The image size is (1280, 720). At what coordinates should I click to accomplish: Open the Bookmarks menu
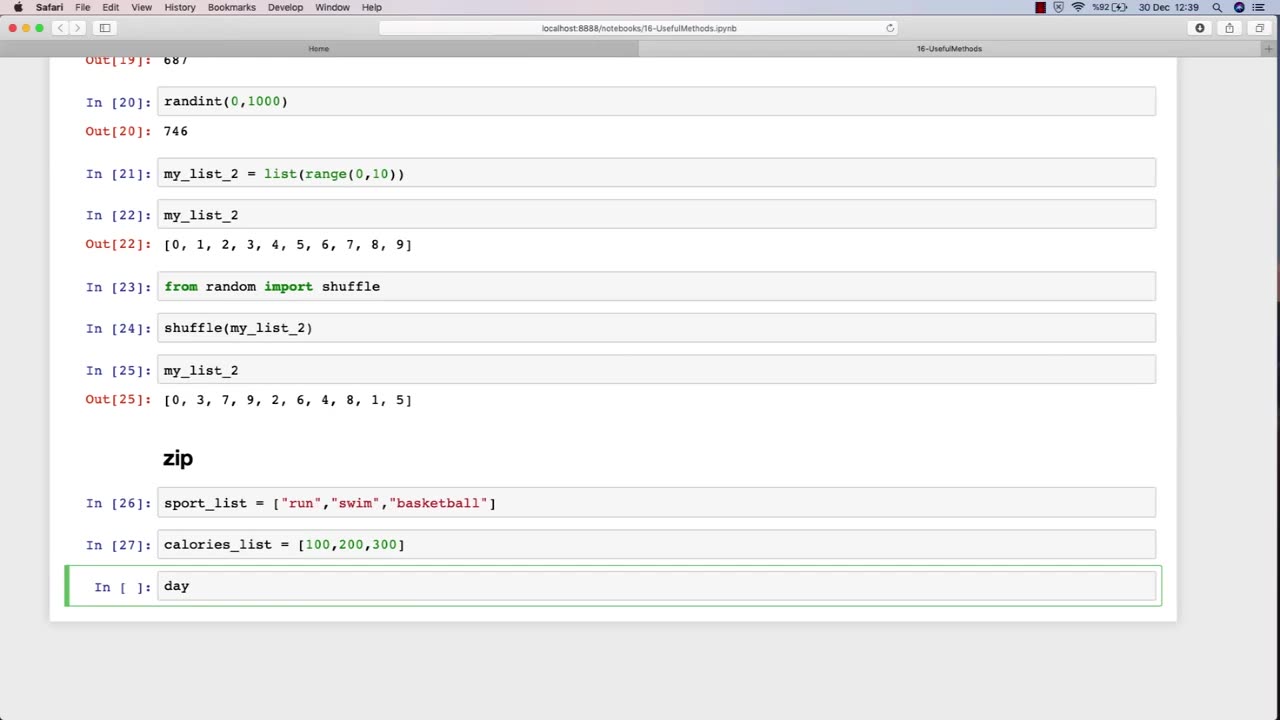click(x=232, y=7)
